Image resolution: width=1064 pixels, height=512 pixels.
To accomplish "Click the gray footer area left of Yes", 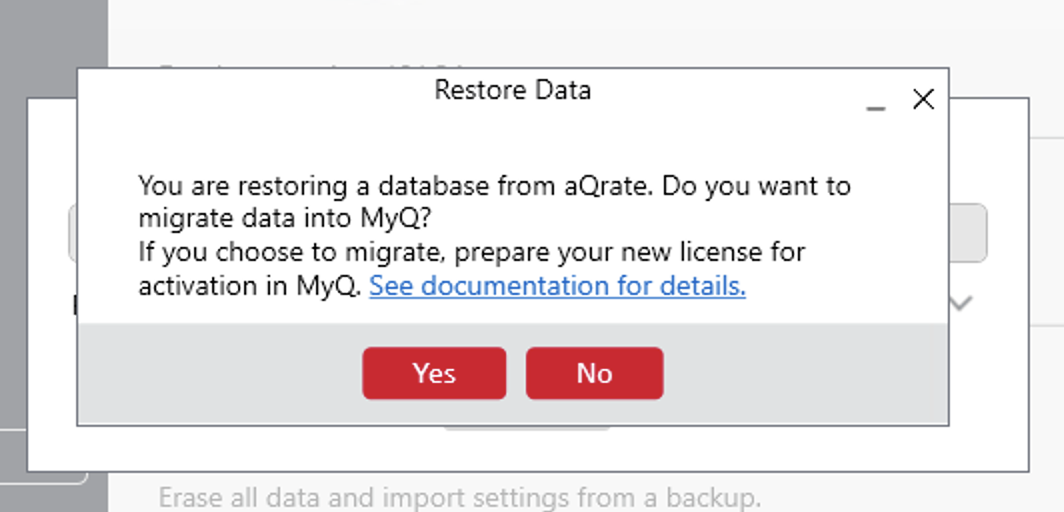I will pos(220,373).
